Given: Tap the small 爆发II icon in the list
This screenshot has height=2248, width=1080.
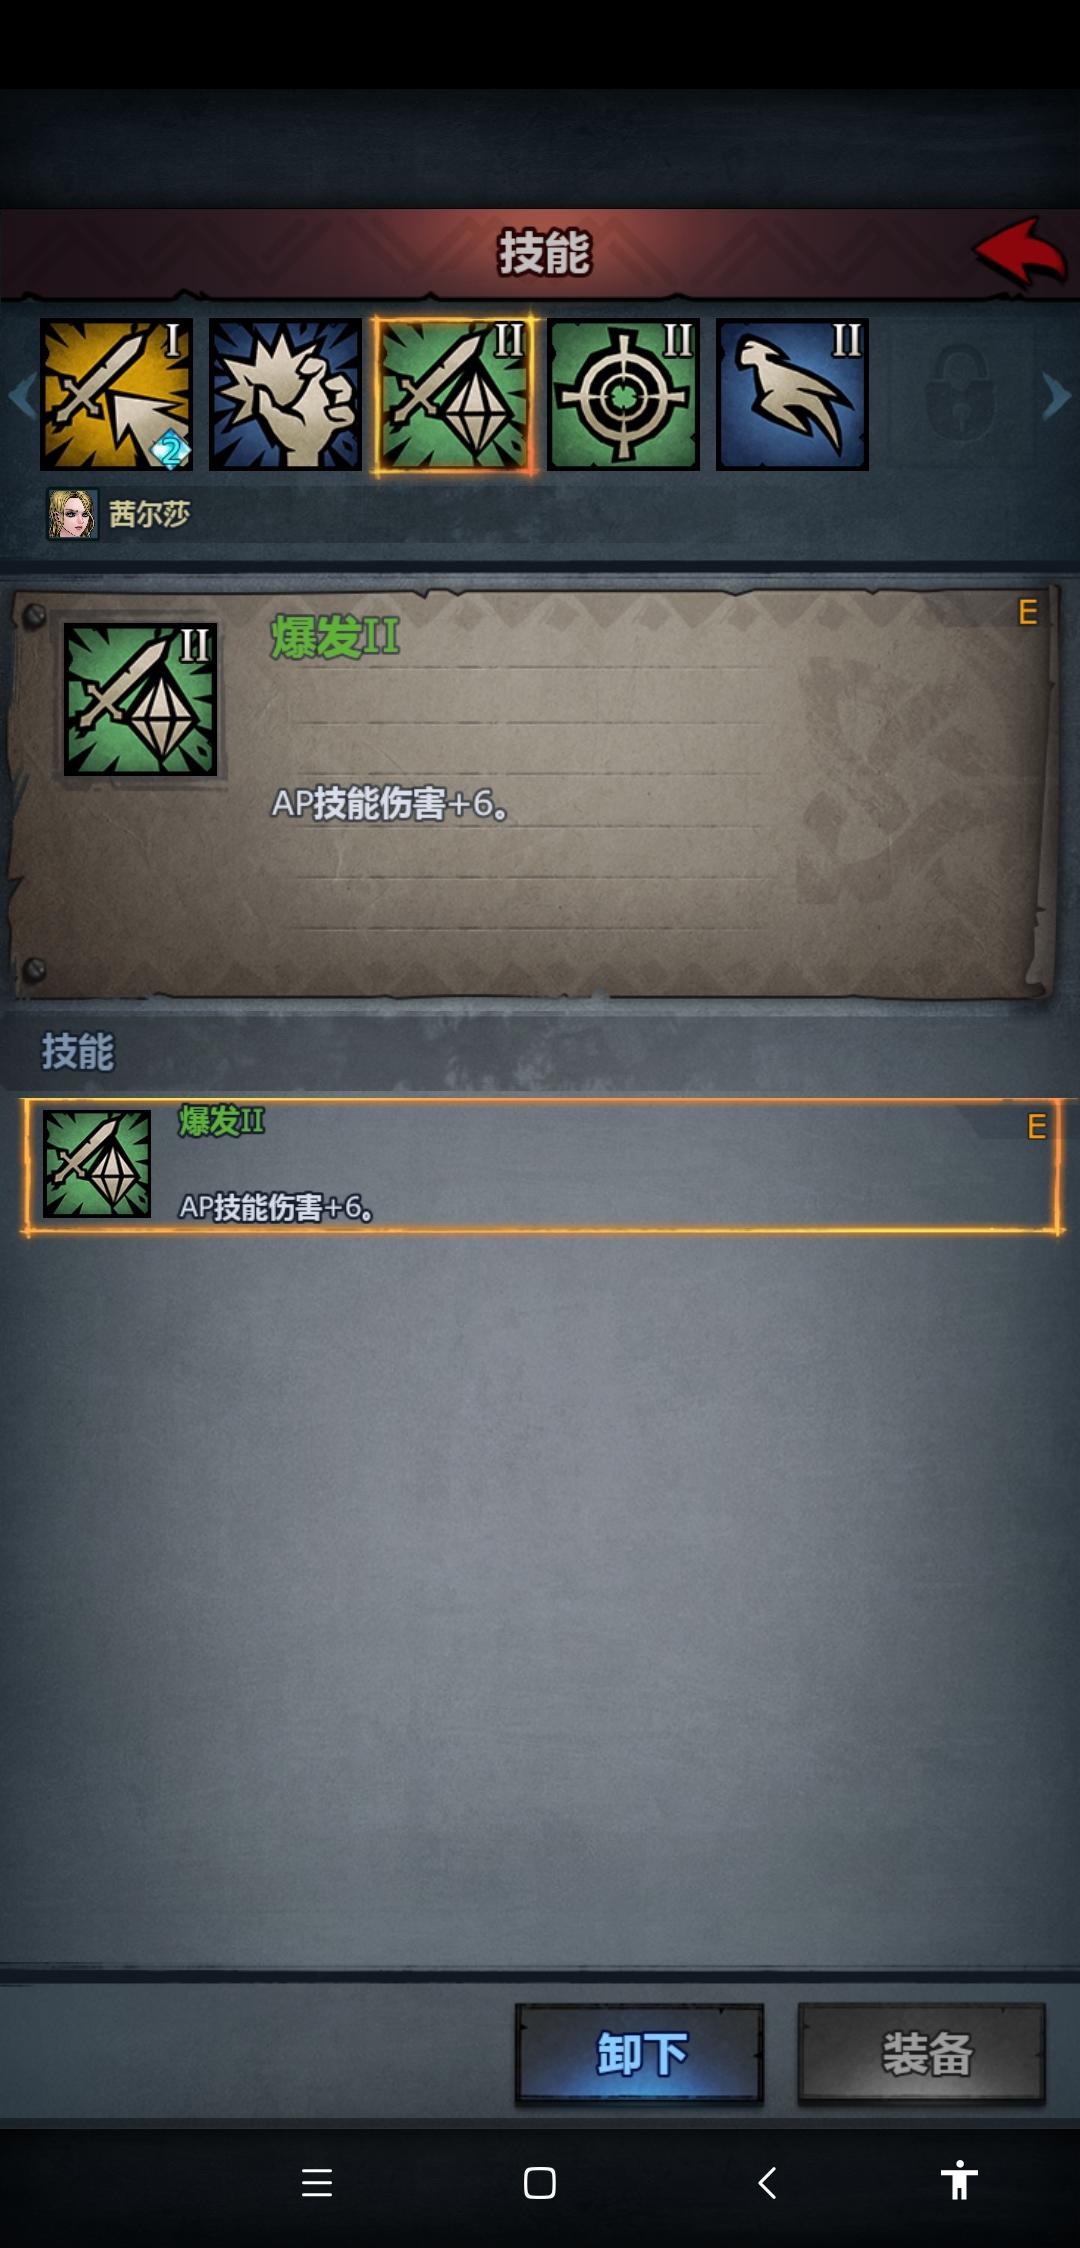Looking at the screenshot, I should [97, 1164].
